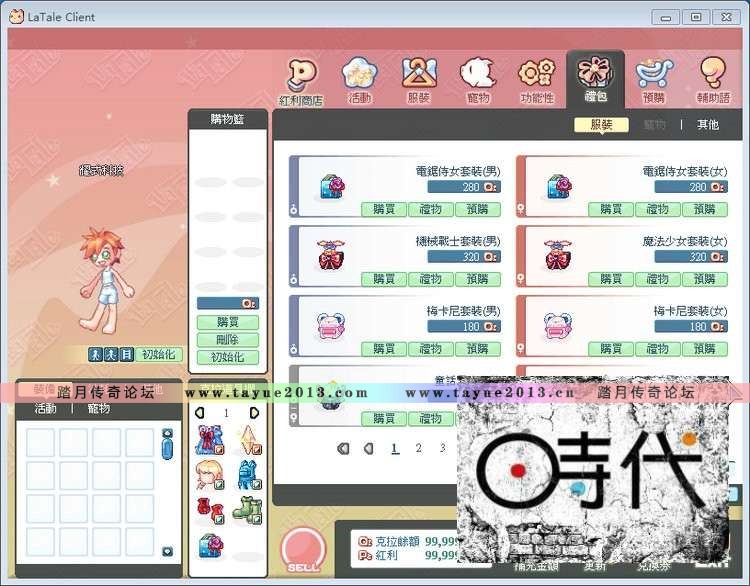Image resolution: width=750 pixels, height=586 pixels.
Task: Buy 梅卡尼套裝(男) with 購買
Action: [x=384, y=349]
